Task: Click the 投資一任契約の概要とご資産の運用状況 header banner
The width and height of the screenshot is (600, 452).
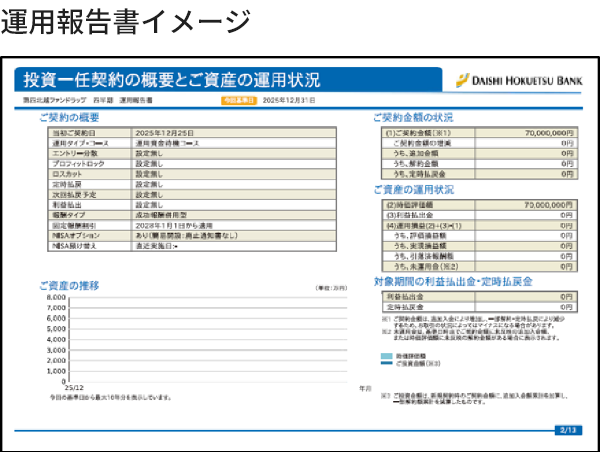Action: (x=171, y=80)
